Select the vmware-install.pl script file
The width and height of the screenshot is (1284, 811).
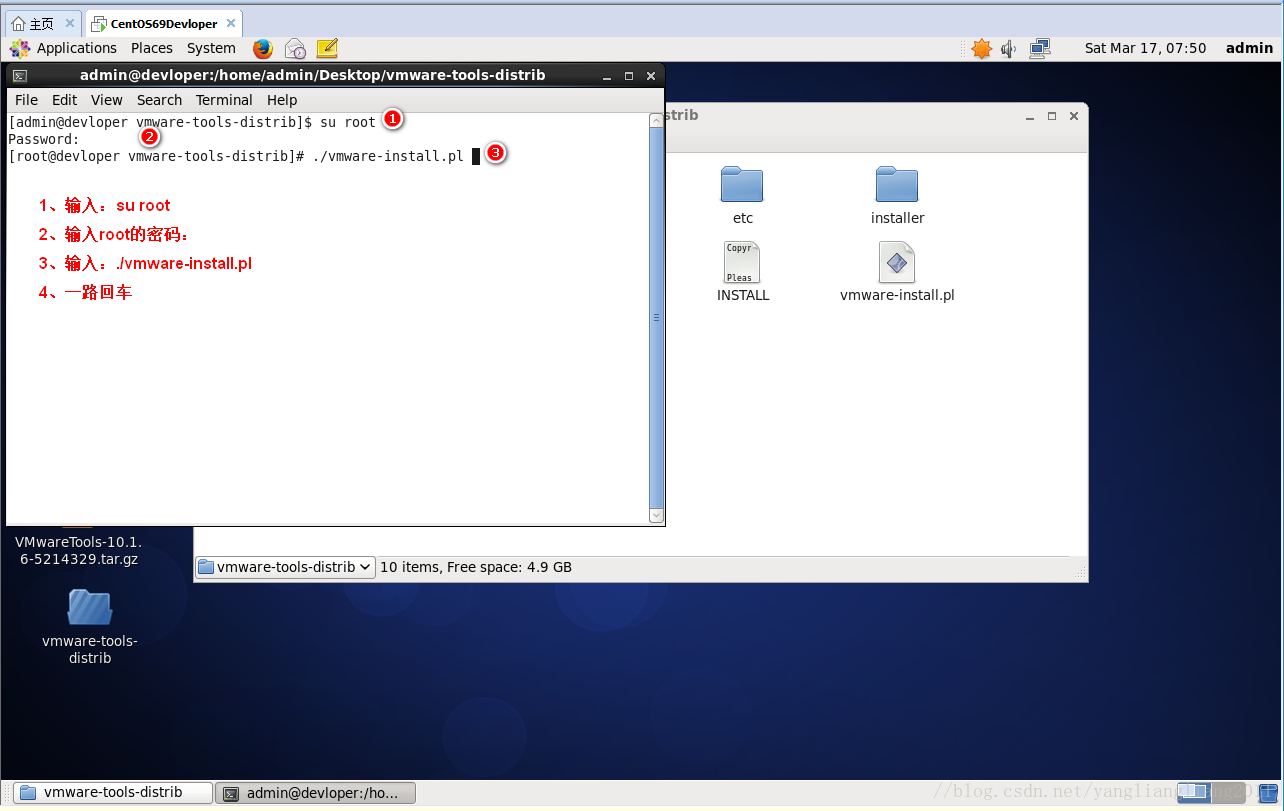(897, 271)
